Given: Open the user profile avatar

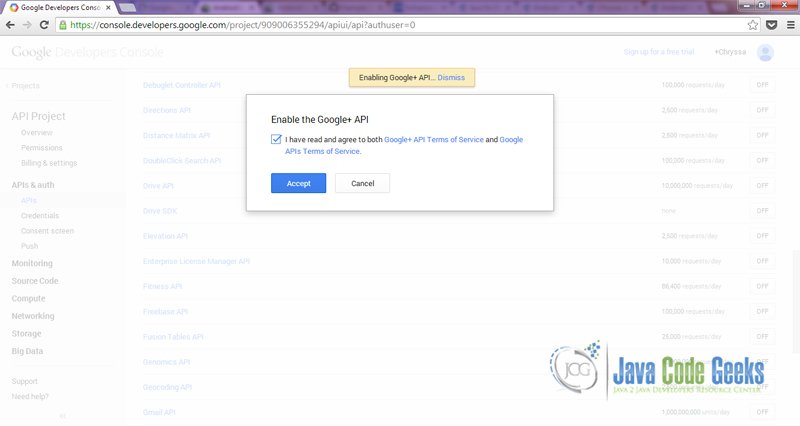Looking at the screenshot, I should tap(765, 53).
